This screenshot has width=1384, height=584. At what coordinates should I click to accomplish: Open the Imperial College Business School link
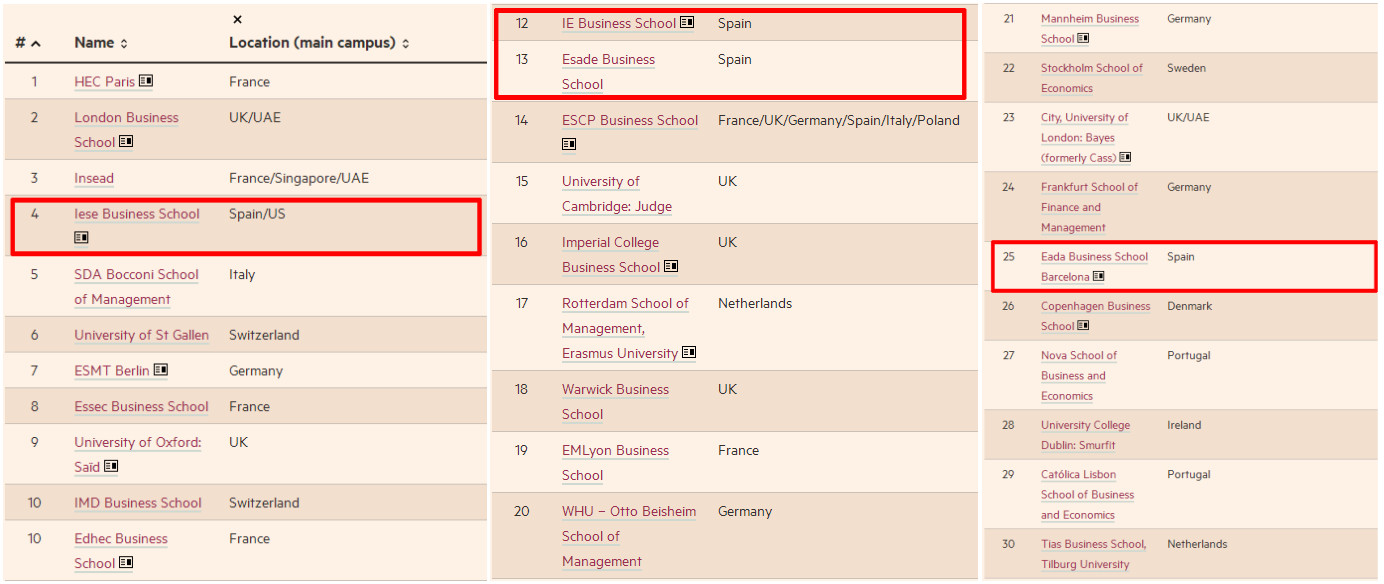point(611,254)
